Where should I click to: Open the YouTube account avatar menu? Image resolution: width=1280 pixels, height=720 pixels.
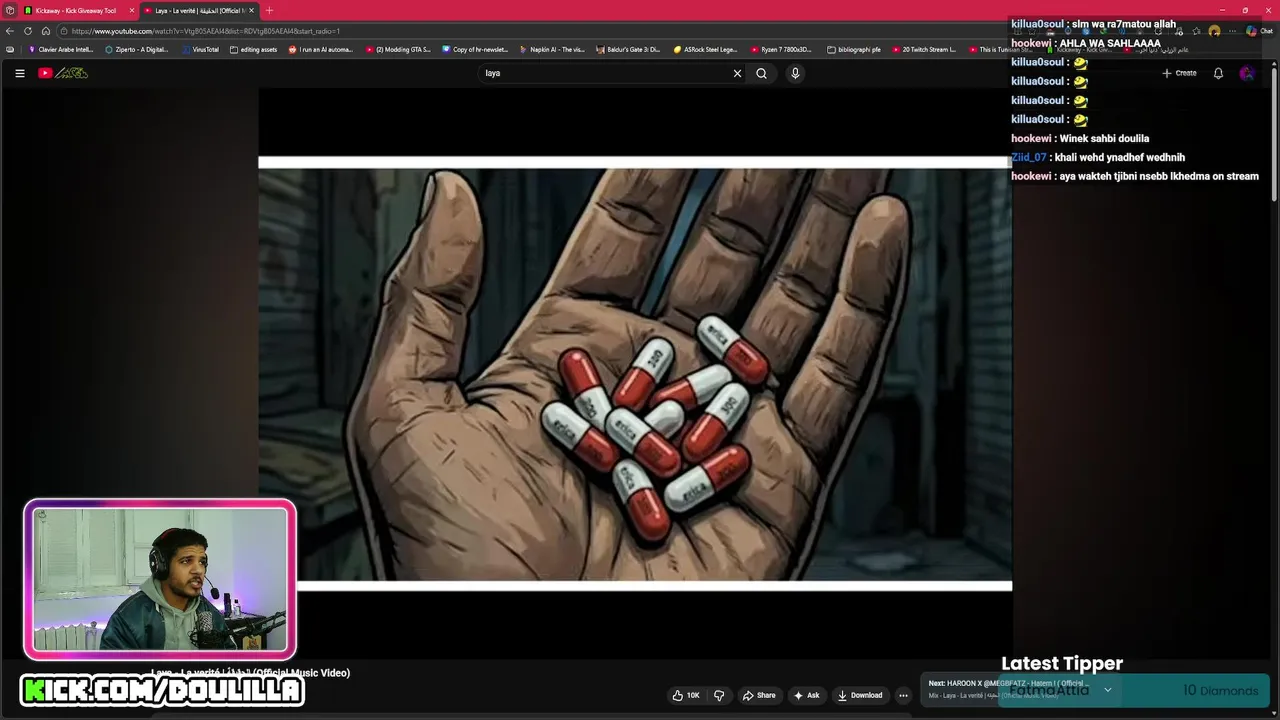[x=1246, y=73]
